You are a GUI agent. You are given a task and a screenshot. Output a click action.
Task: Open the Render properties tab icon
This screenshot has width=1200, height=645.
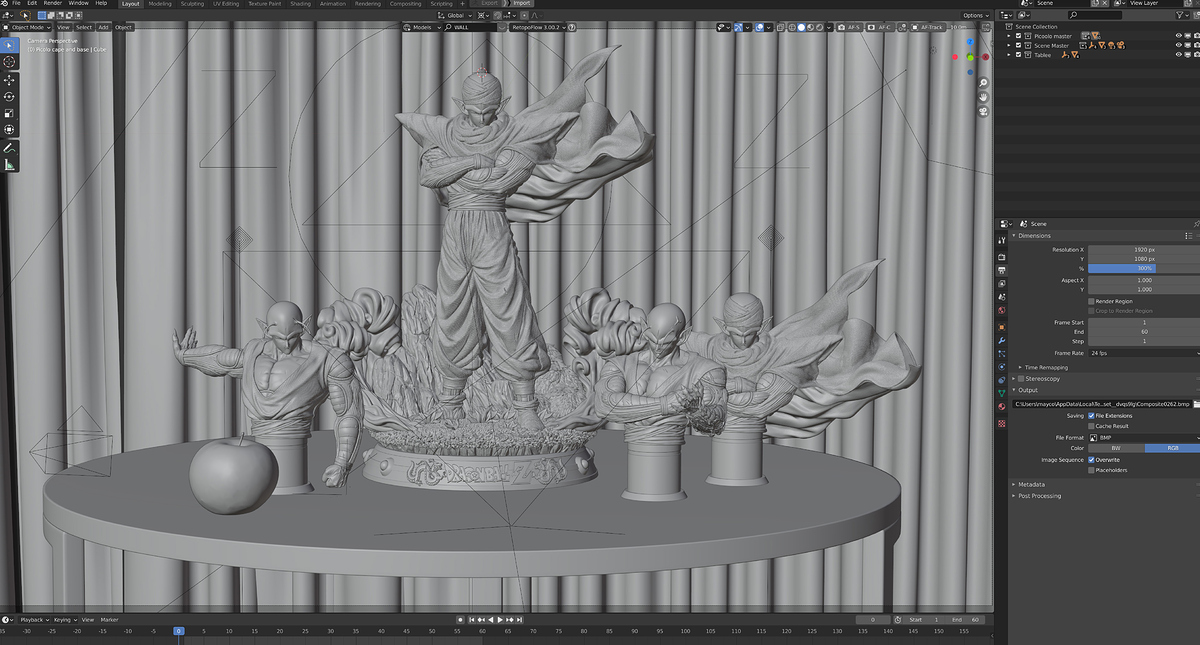tap(1002, 257)
